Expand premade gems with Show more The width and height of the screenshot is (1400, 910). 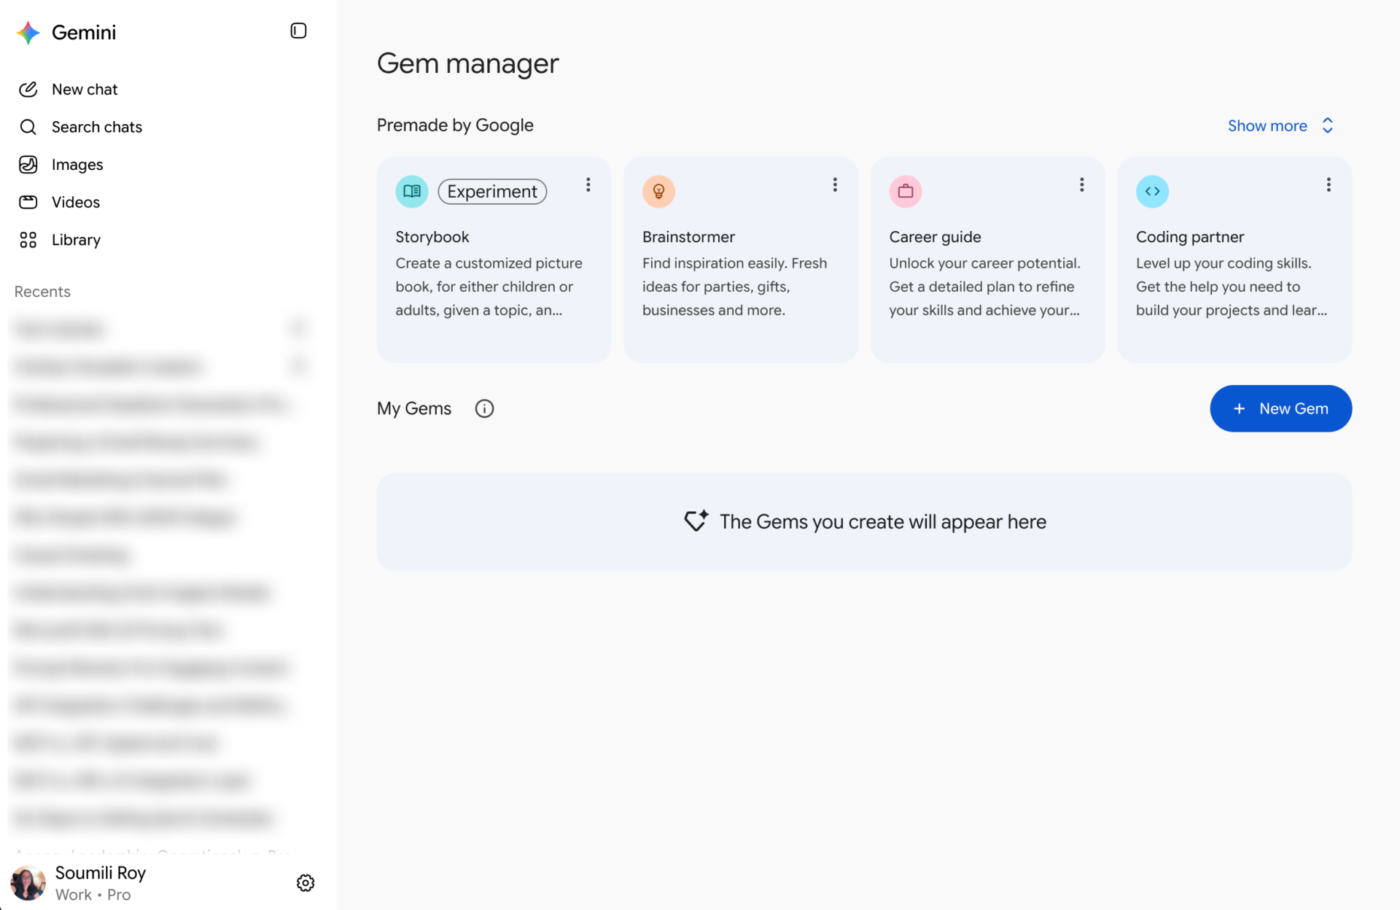[1267, 126]
